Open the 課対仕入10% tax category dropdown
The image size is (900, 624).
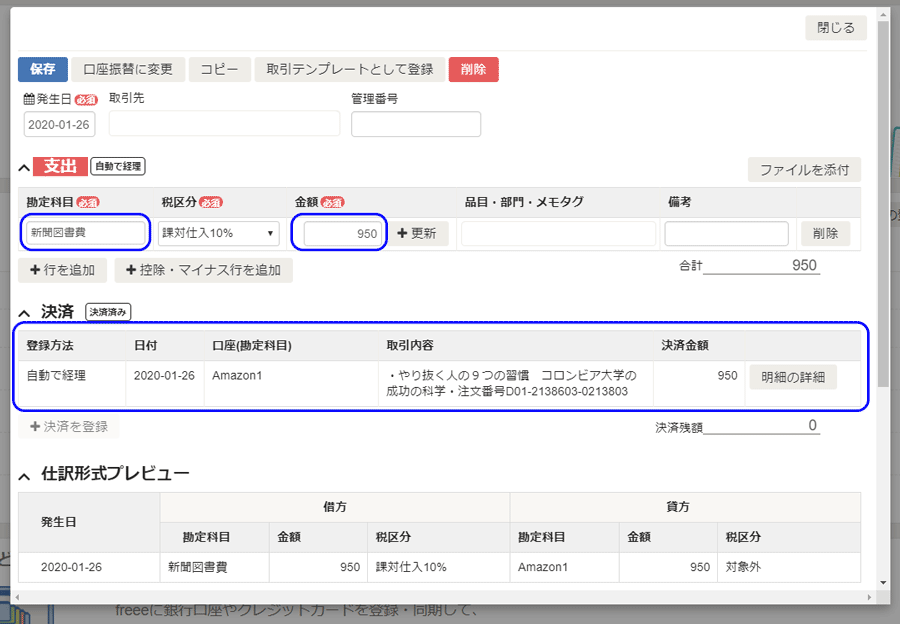pyautogui.click(x=218, y=233)
